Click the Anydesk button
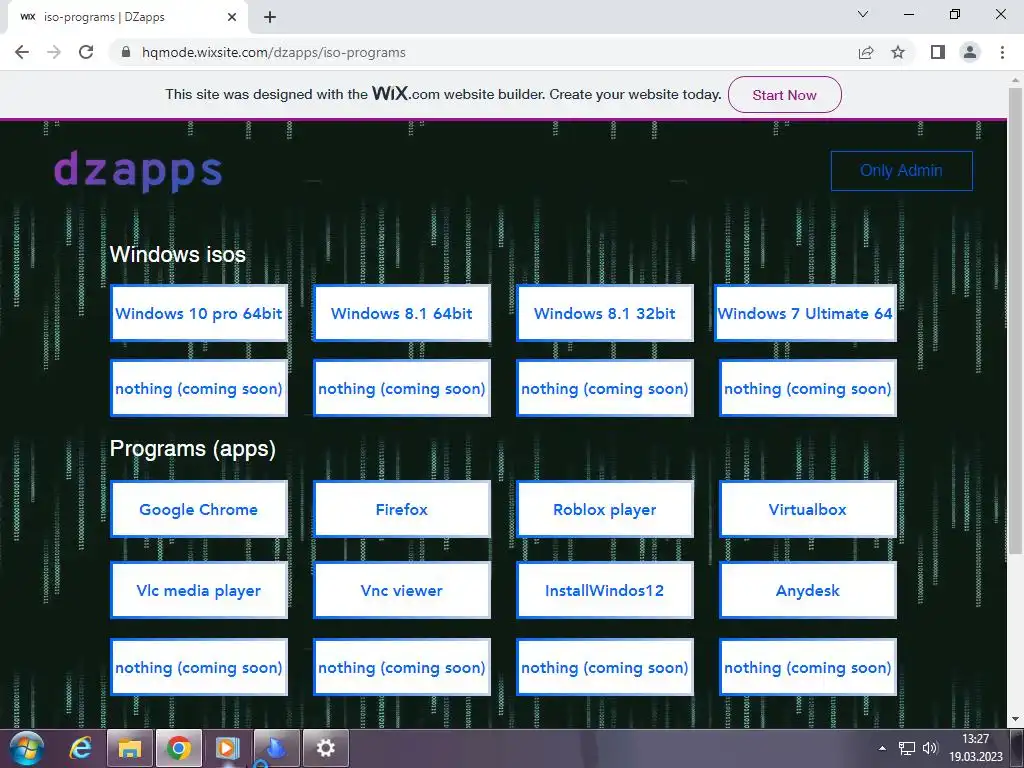Screen dimensions: 1024x768 pyautogui.click(x=808, y=590)
